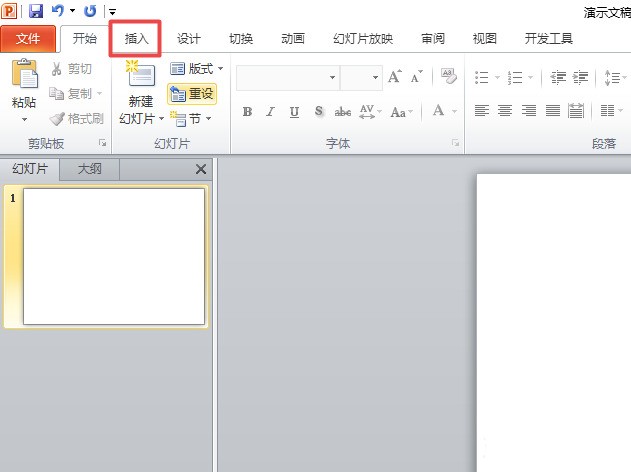Toggle Bold formatting

pos(247,111)
